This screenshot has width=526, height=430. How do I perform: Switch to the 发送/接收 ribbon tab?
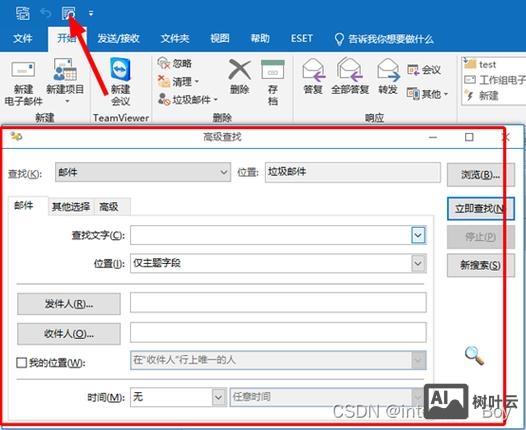coord(118,38)
